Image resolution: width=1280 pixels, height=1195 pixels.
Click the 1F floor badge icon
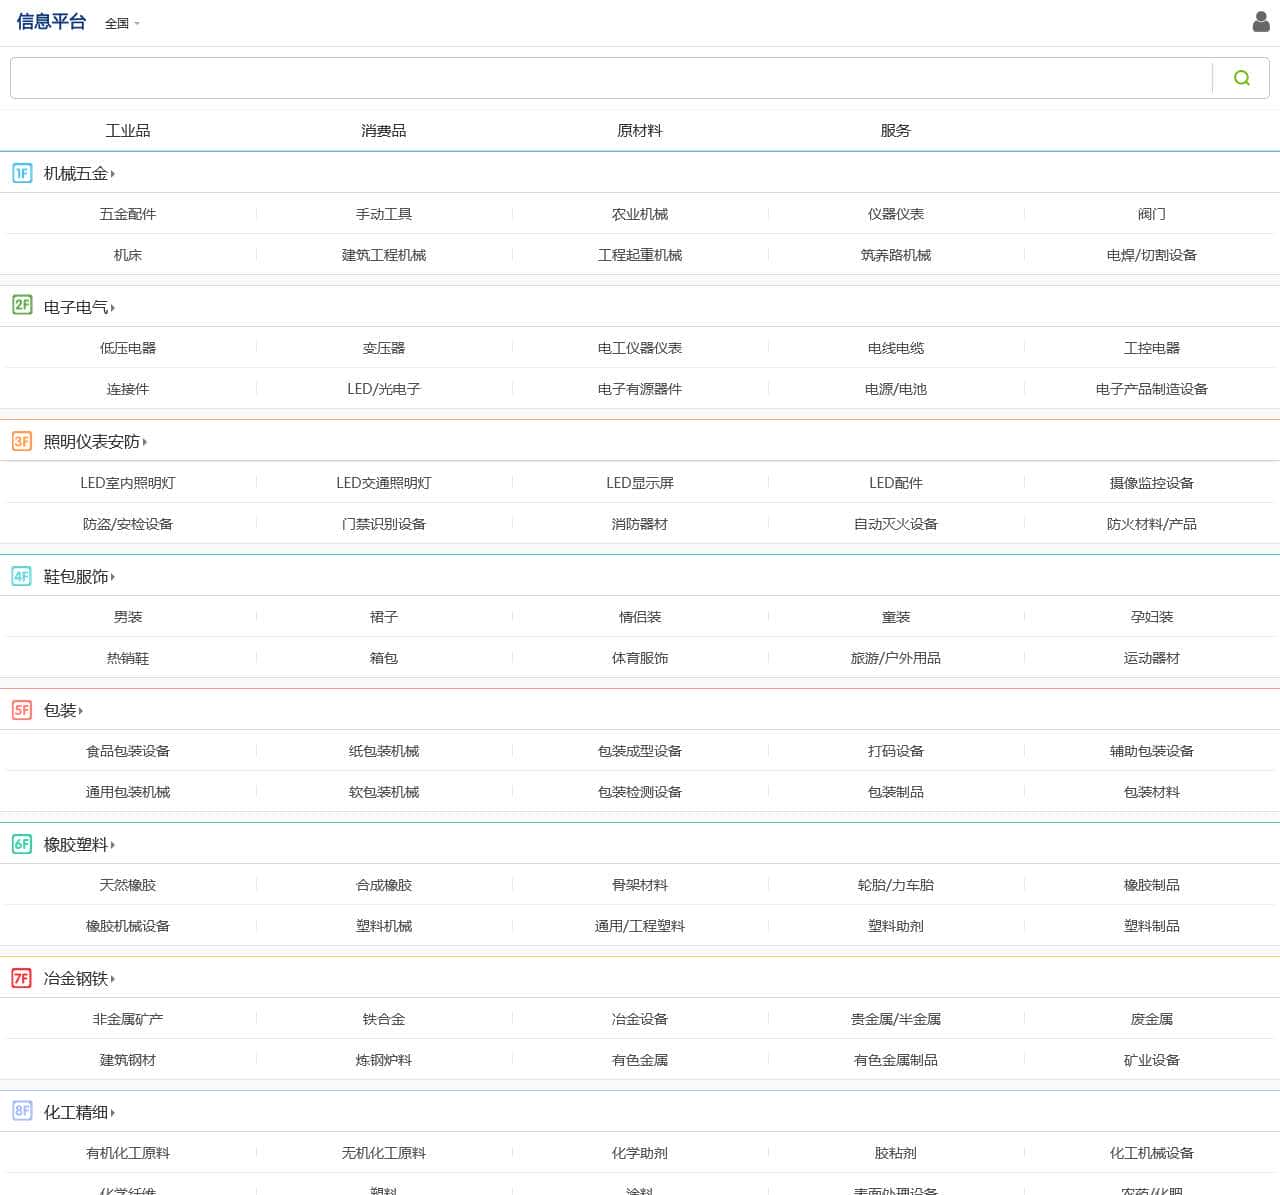(x=22, y=173)
